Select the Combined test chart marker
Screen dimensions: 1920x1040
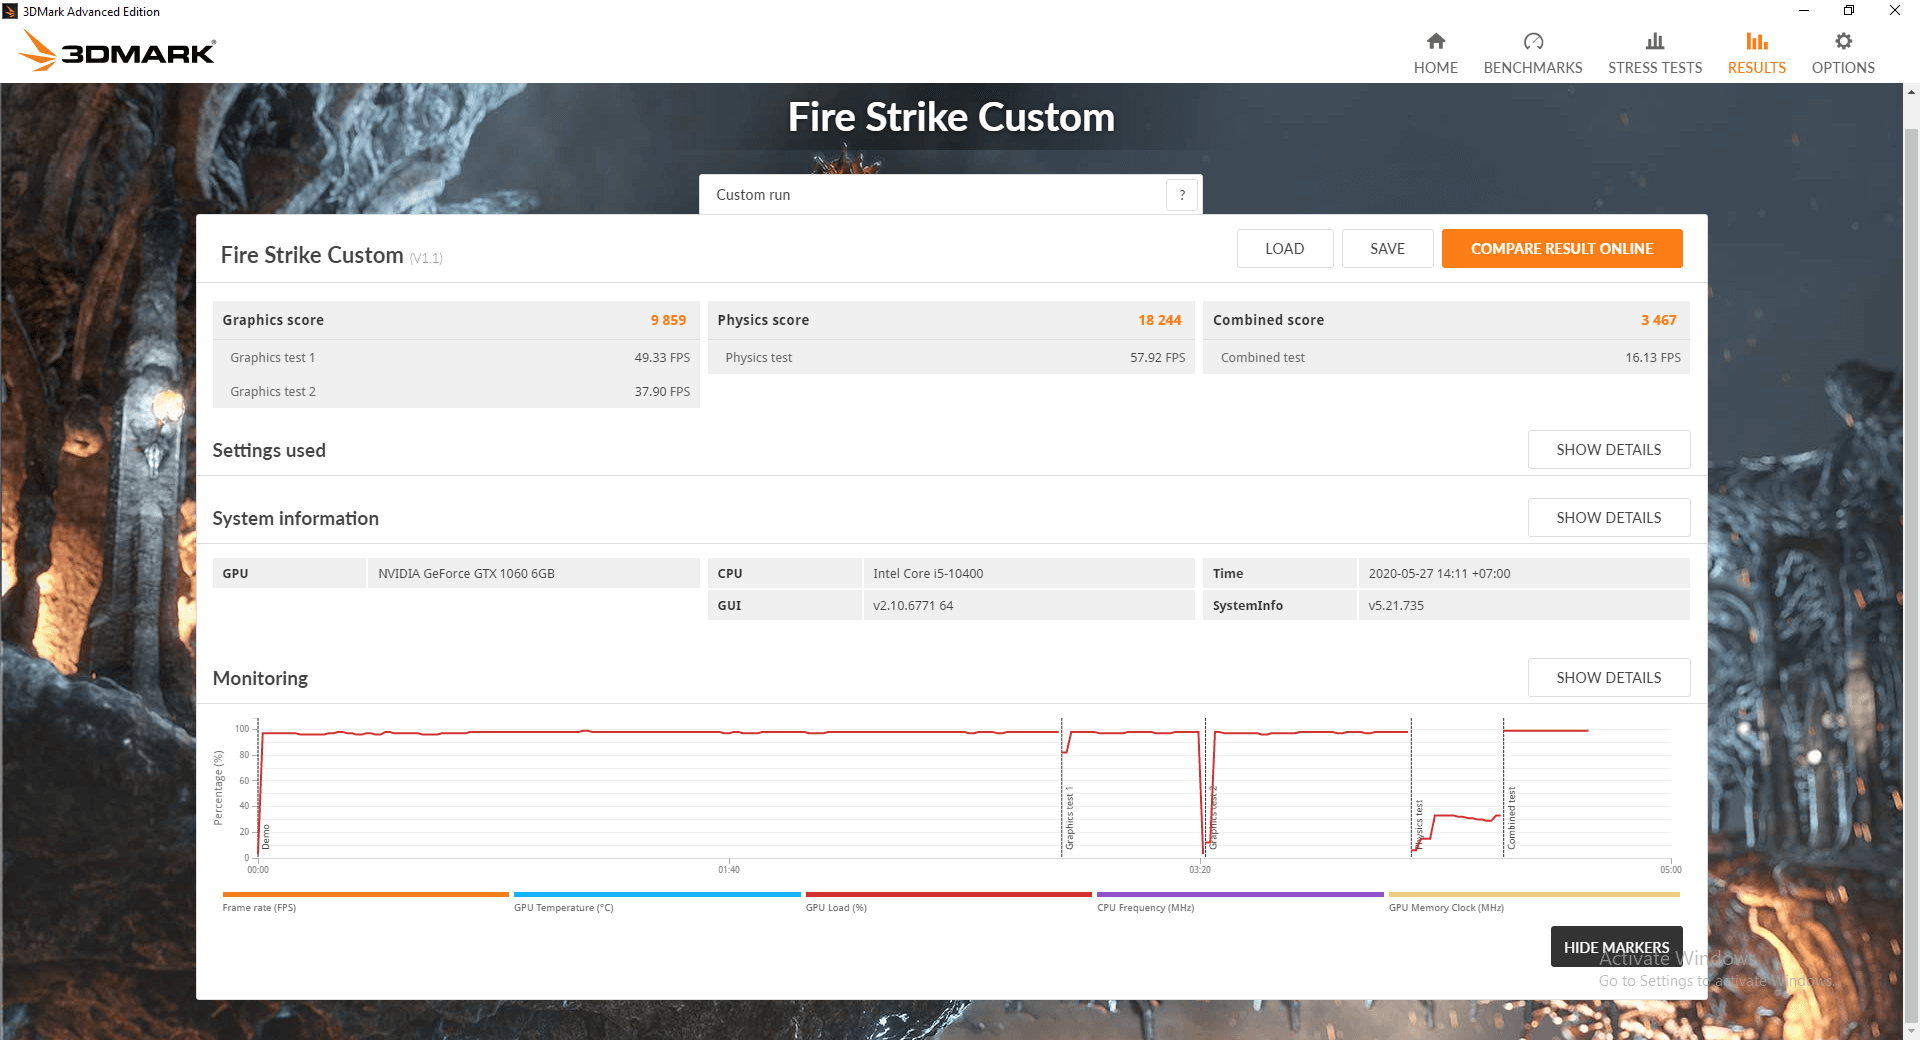tap(1511, 817)
